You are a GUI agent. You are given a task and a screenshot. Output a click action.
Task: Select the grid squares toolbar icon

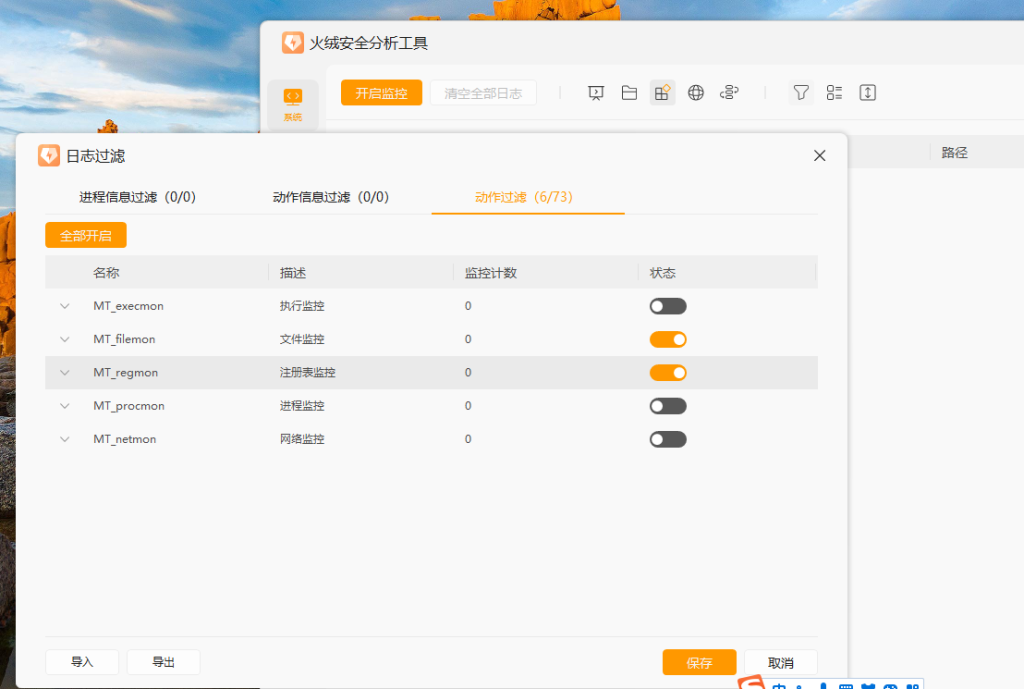coord(662,93)
